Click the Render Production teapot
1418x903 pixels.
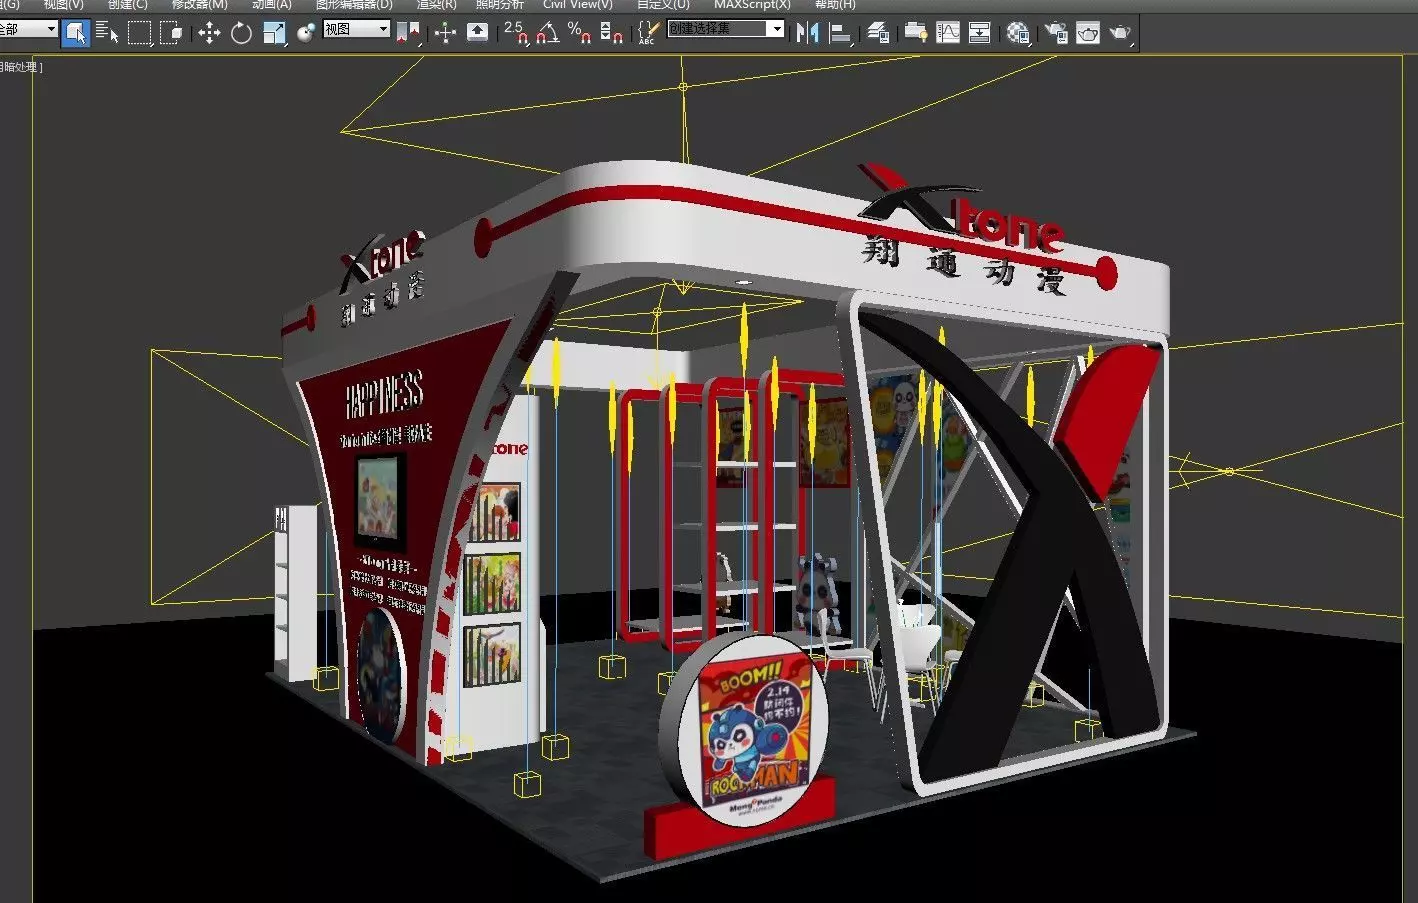point(1121,33)
